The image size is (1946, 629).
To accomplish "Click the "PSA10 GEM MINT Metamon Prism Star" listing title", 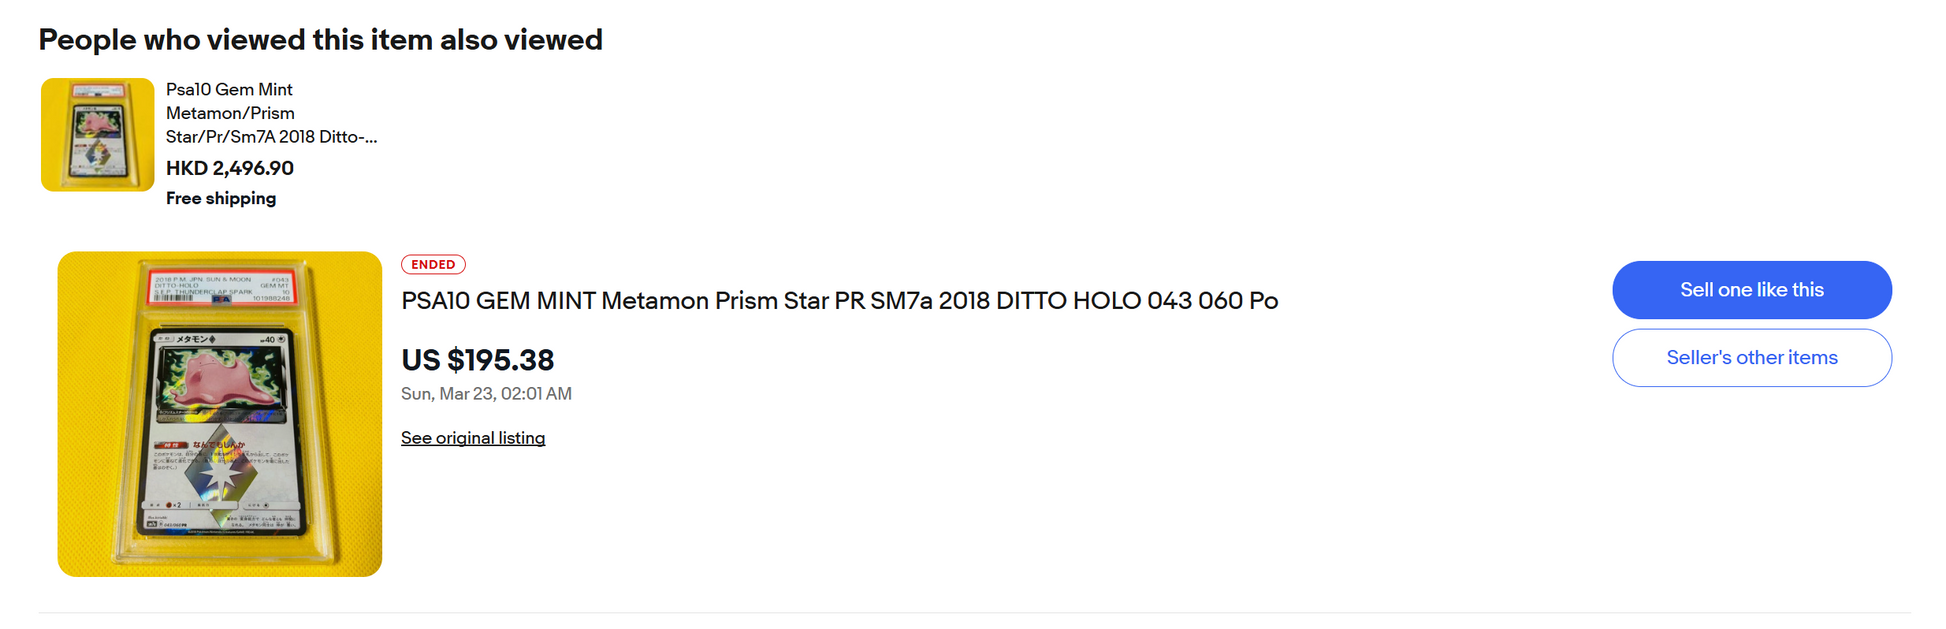I will pyautogui.click(x=839, y=301).
